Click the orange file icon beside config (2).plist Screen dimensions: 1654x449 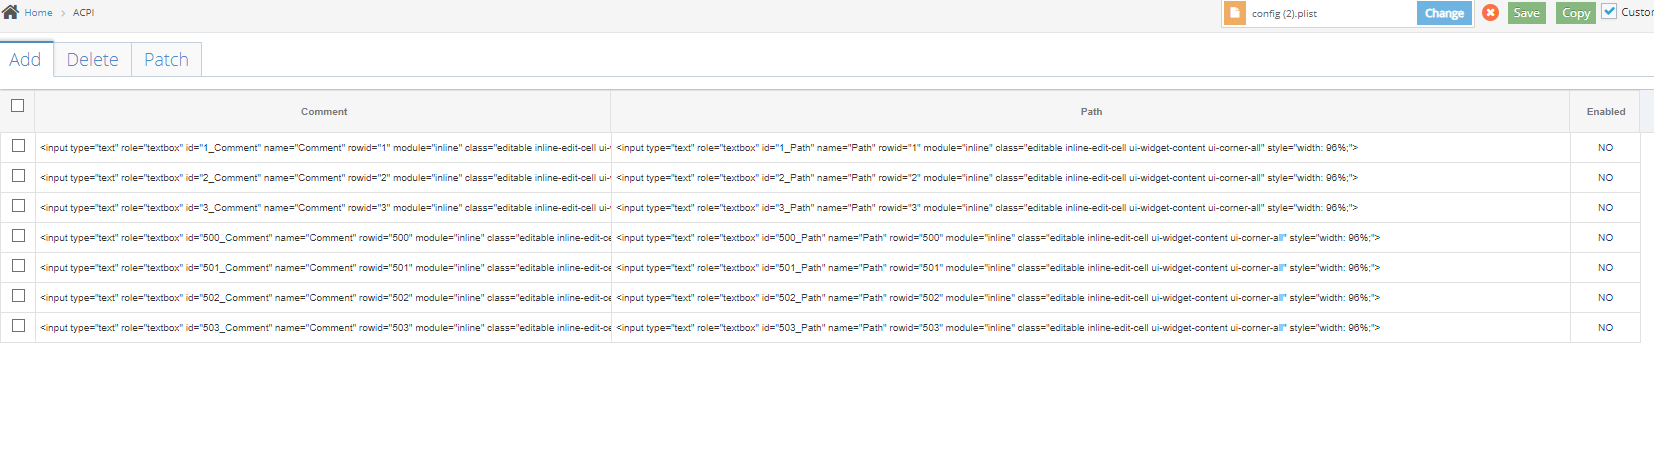pyautogui.click(x=1235, y=13)
